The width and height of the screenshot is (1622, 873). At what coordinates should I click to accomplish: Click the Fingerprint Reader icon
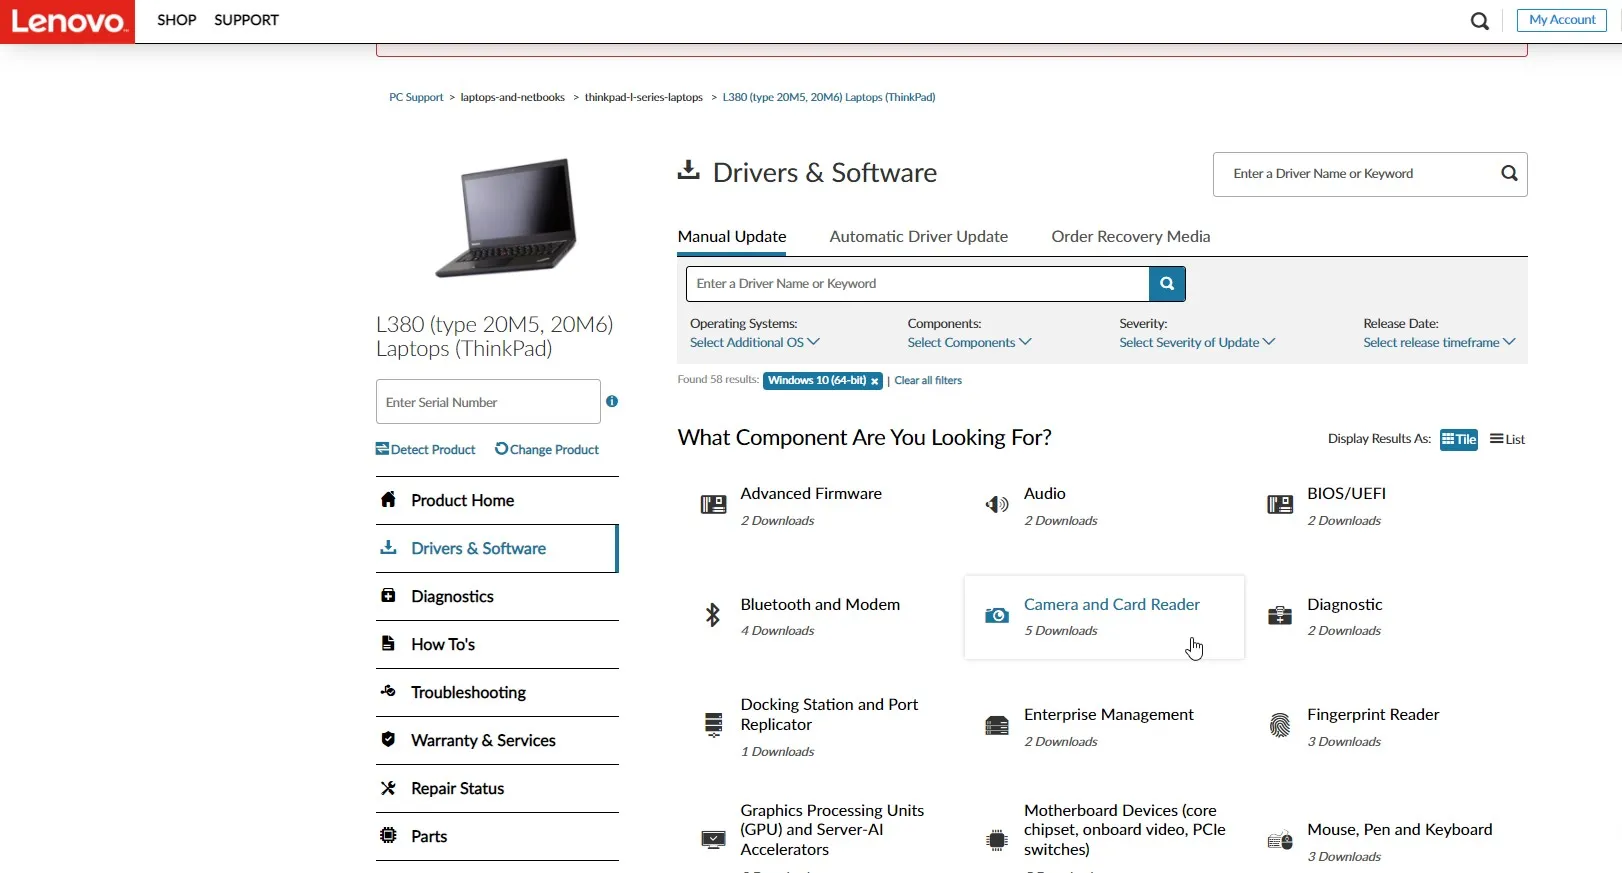(x=1280, y=725)
